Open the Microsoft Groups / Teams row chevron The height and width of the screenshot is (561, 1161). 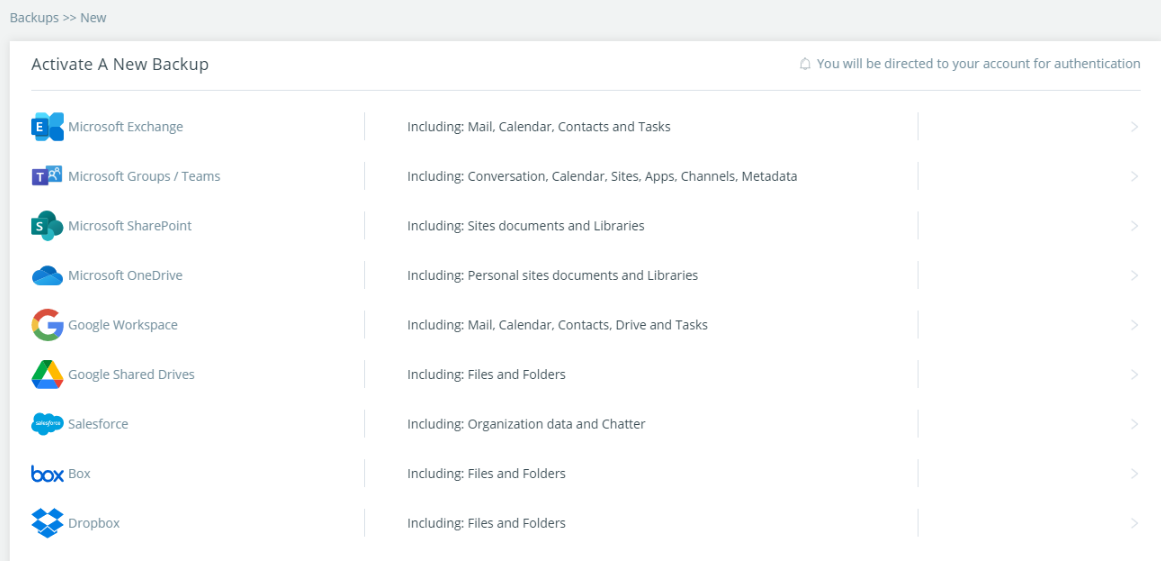(x=1135, y=176)
